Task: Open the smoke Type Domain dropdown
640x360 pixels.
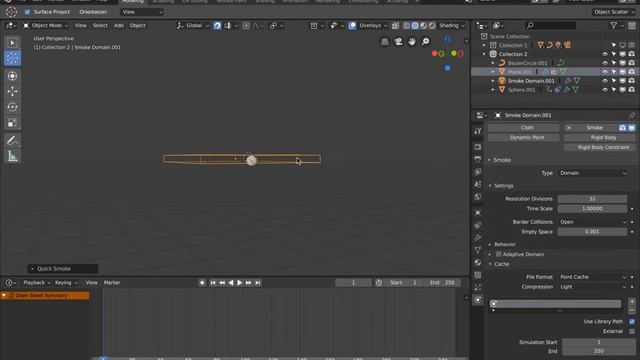Action: click(x=592, y=173)
